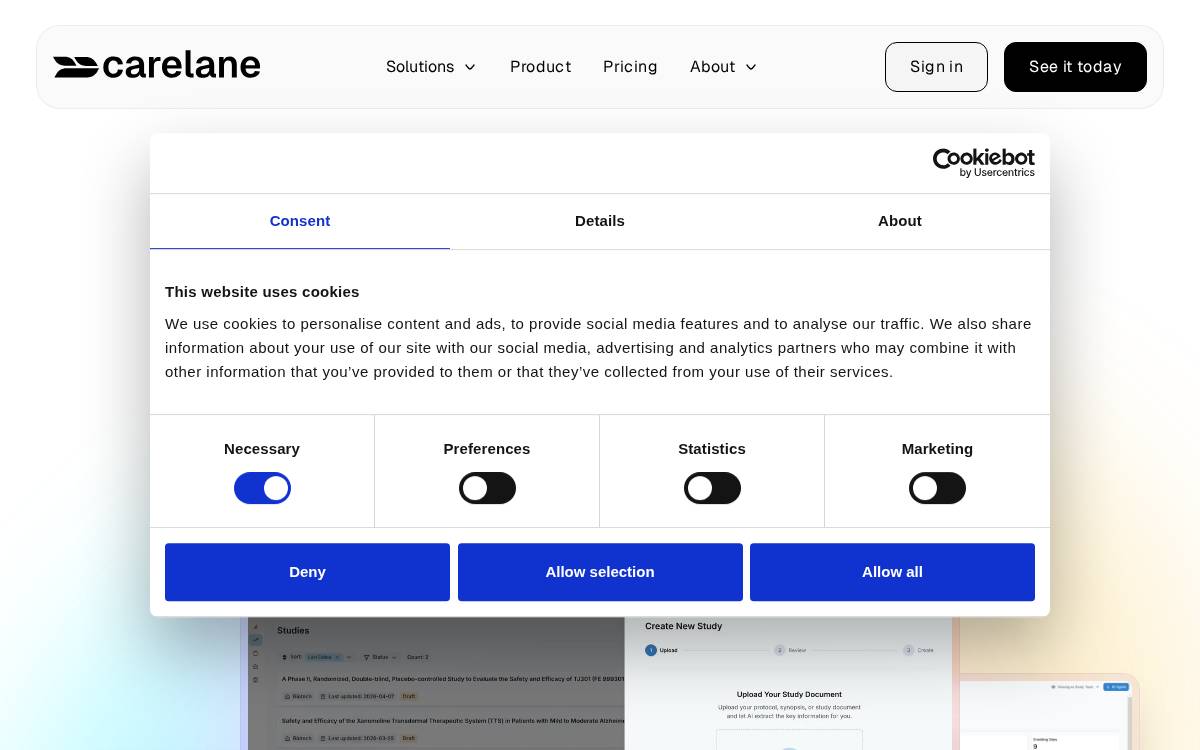The width and height of the screenshot is (1200, 750).
Task: Expand the Solutions dropdown in the navbar
Action: point(431,67)
